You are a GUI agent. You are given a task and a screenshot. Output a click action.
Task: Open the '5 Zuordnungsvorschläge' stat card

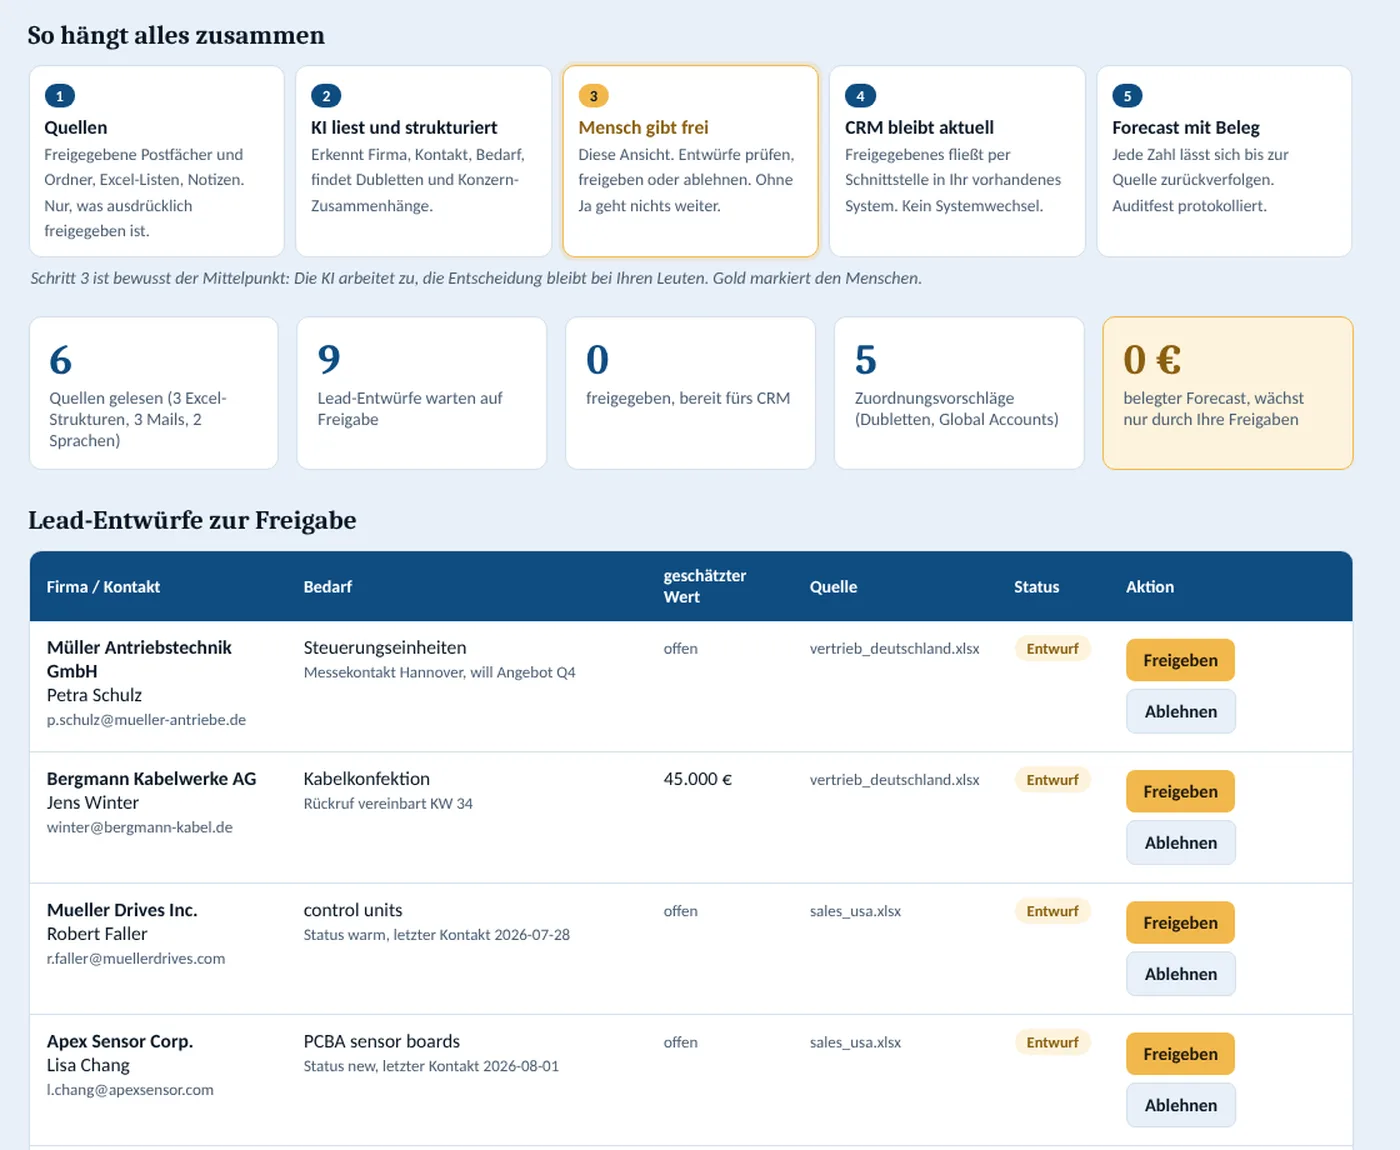(x=959, y=393)
